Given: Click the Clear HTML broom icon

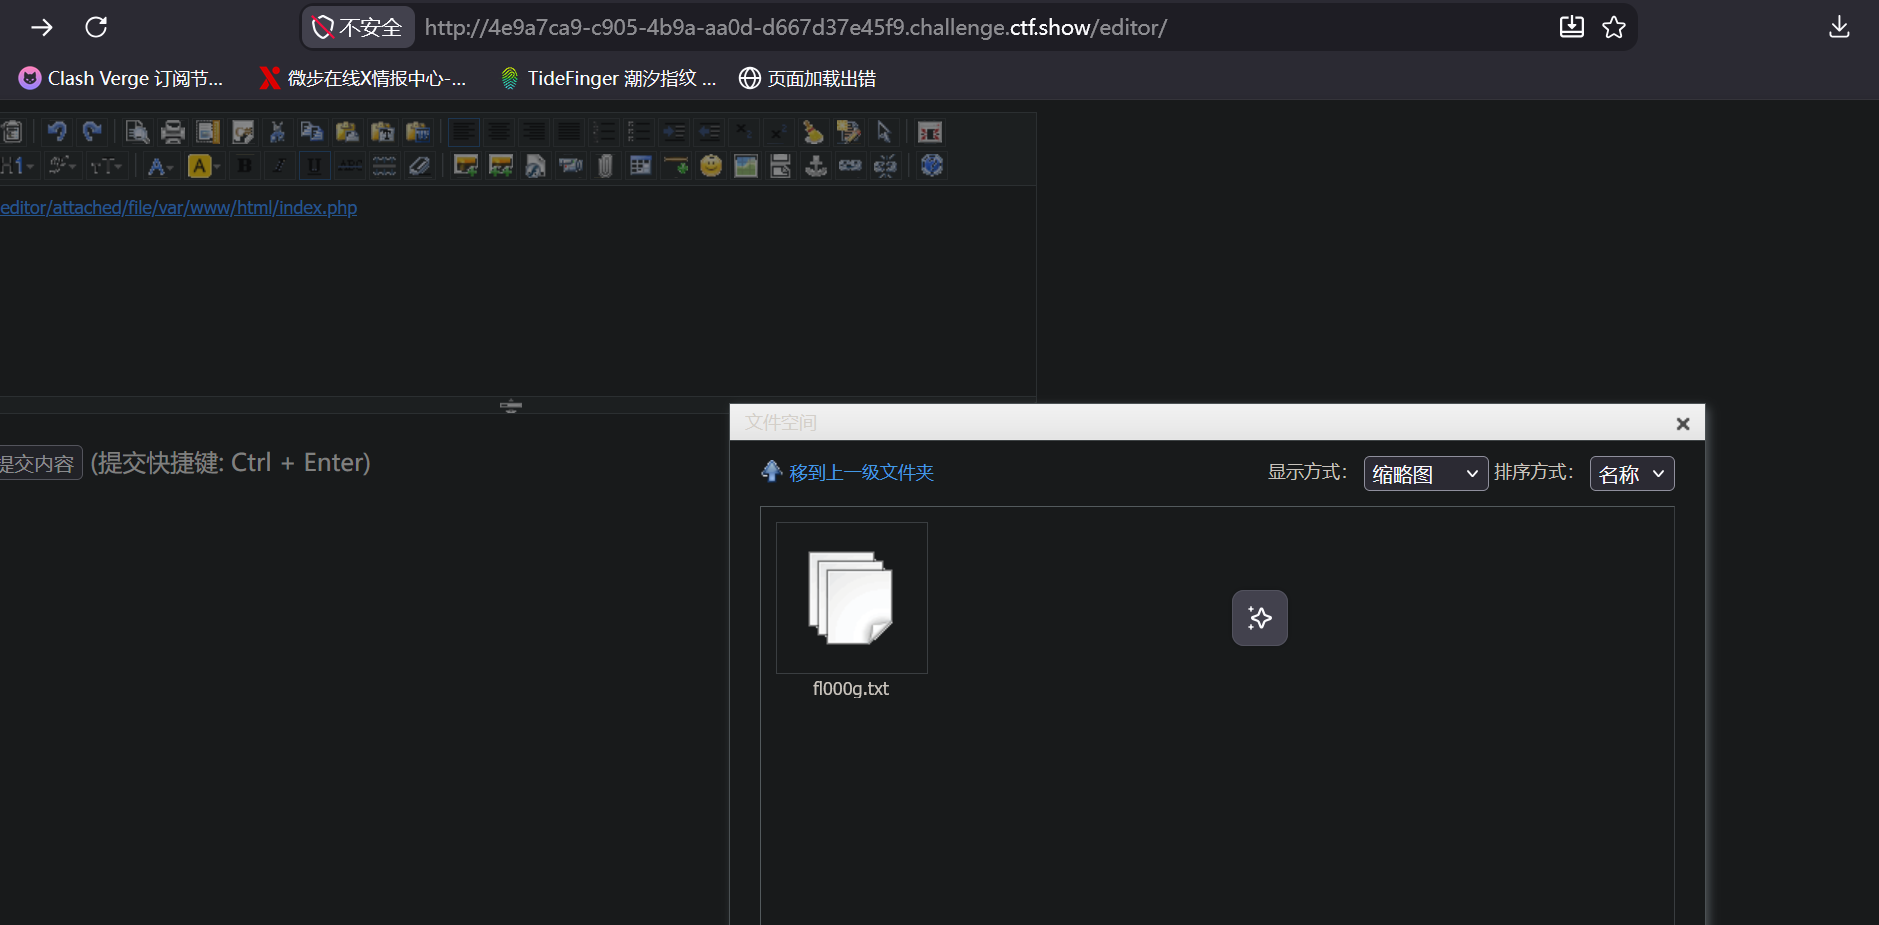Looking at the screenshot, I should click(813, 132).
